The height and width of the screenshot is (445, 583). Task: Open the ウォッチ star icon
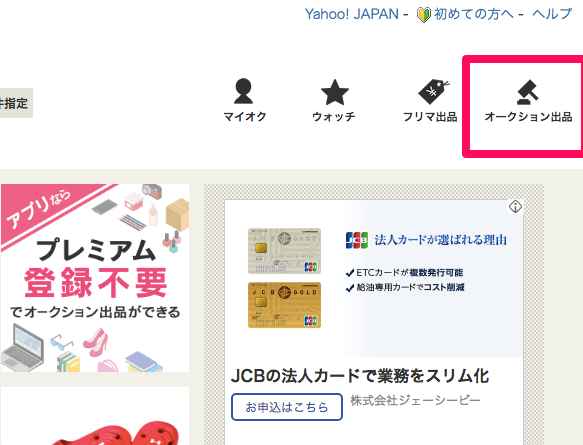point(335,92)
